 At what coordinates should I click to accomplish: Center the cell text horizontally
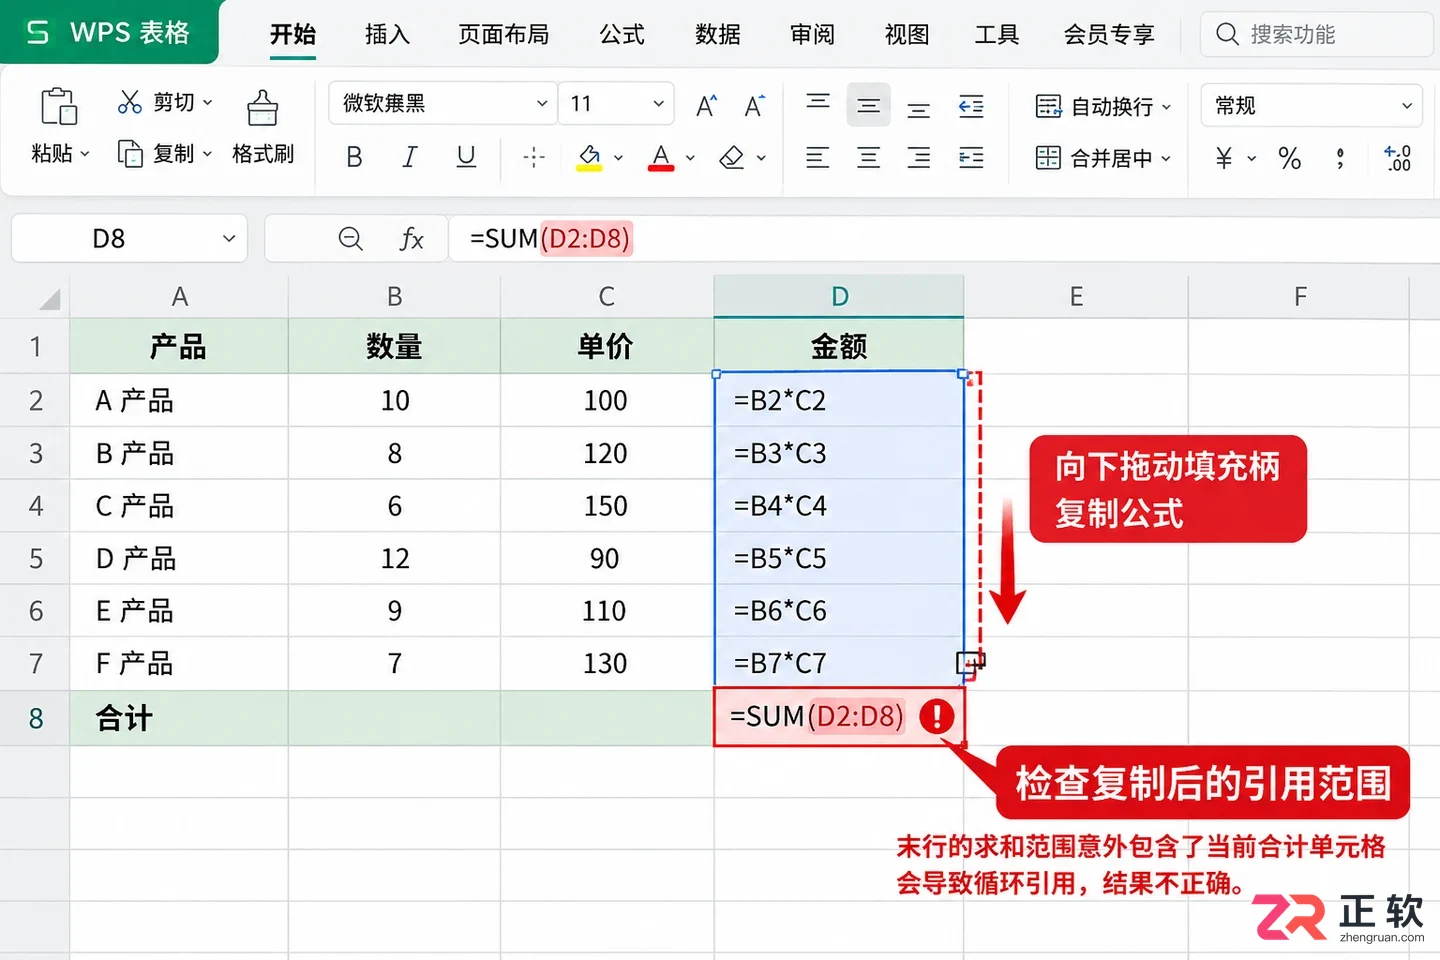coord(868,157)
